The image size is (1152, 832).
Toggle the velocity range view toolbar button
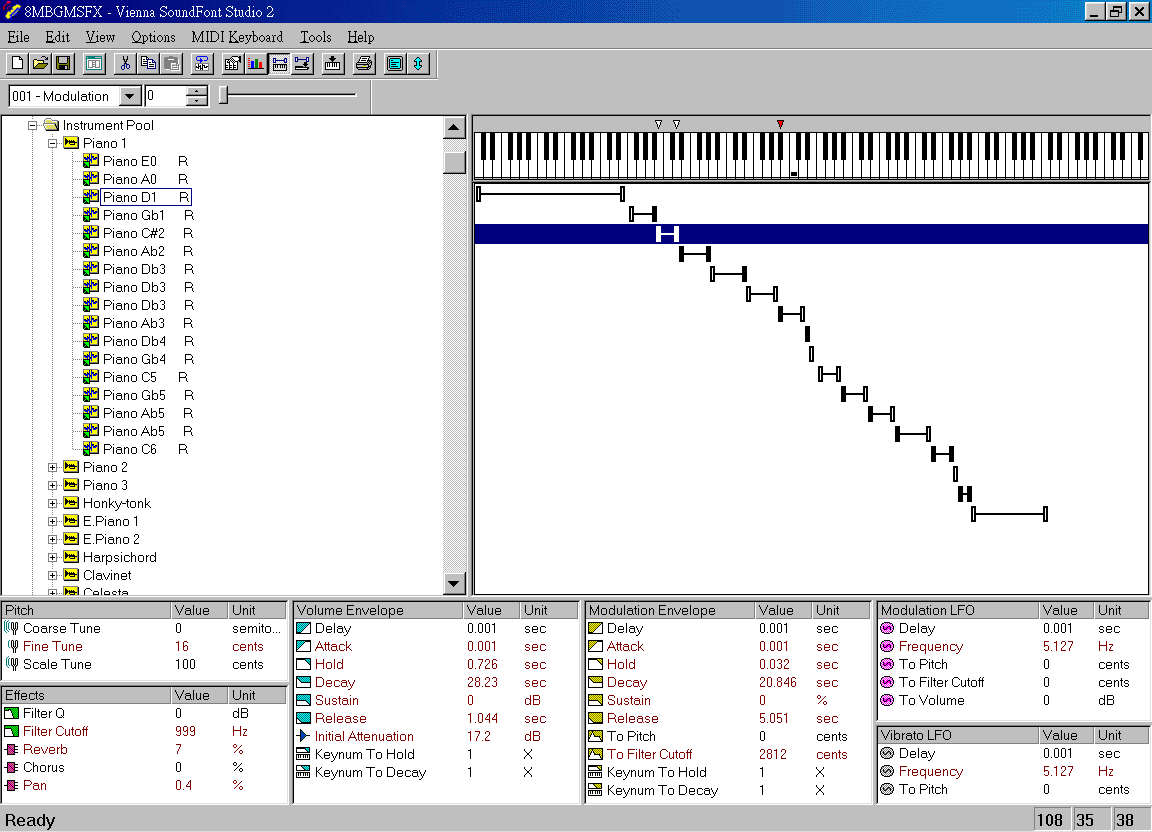pos(302,64)
